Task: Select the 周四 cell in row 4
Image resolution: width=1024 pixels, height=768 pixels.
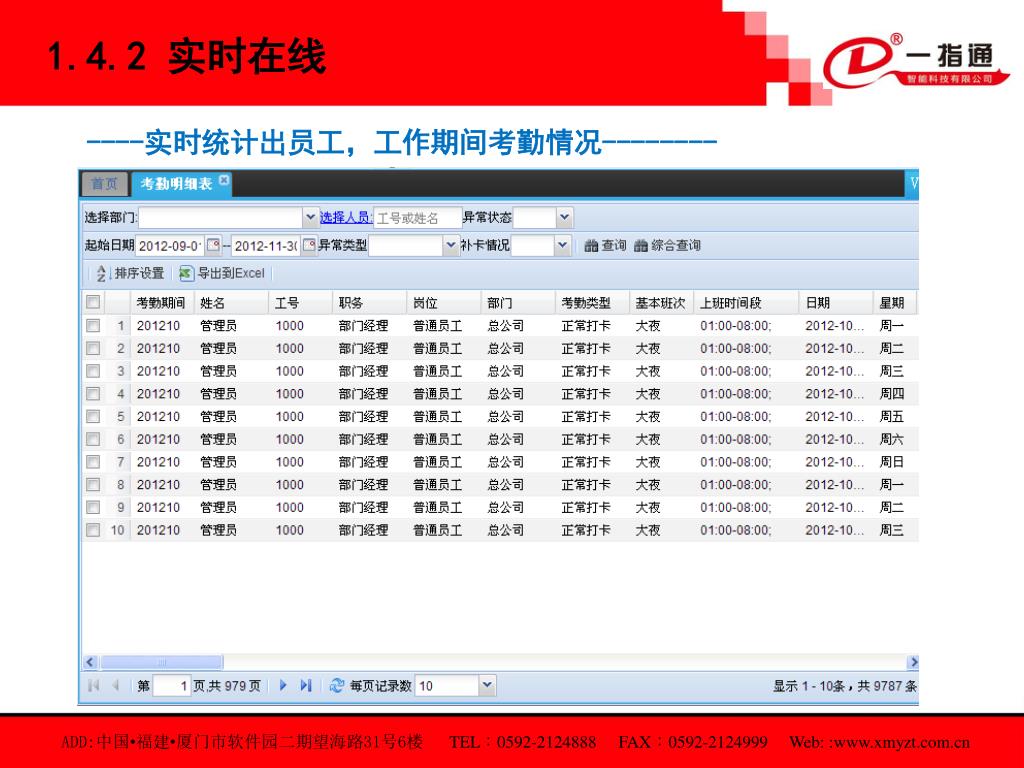Action: tap(891, 394)
